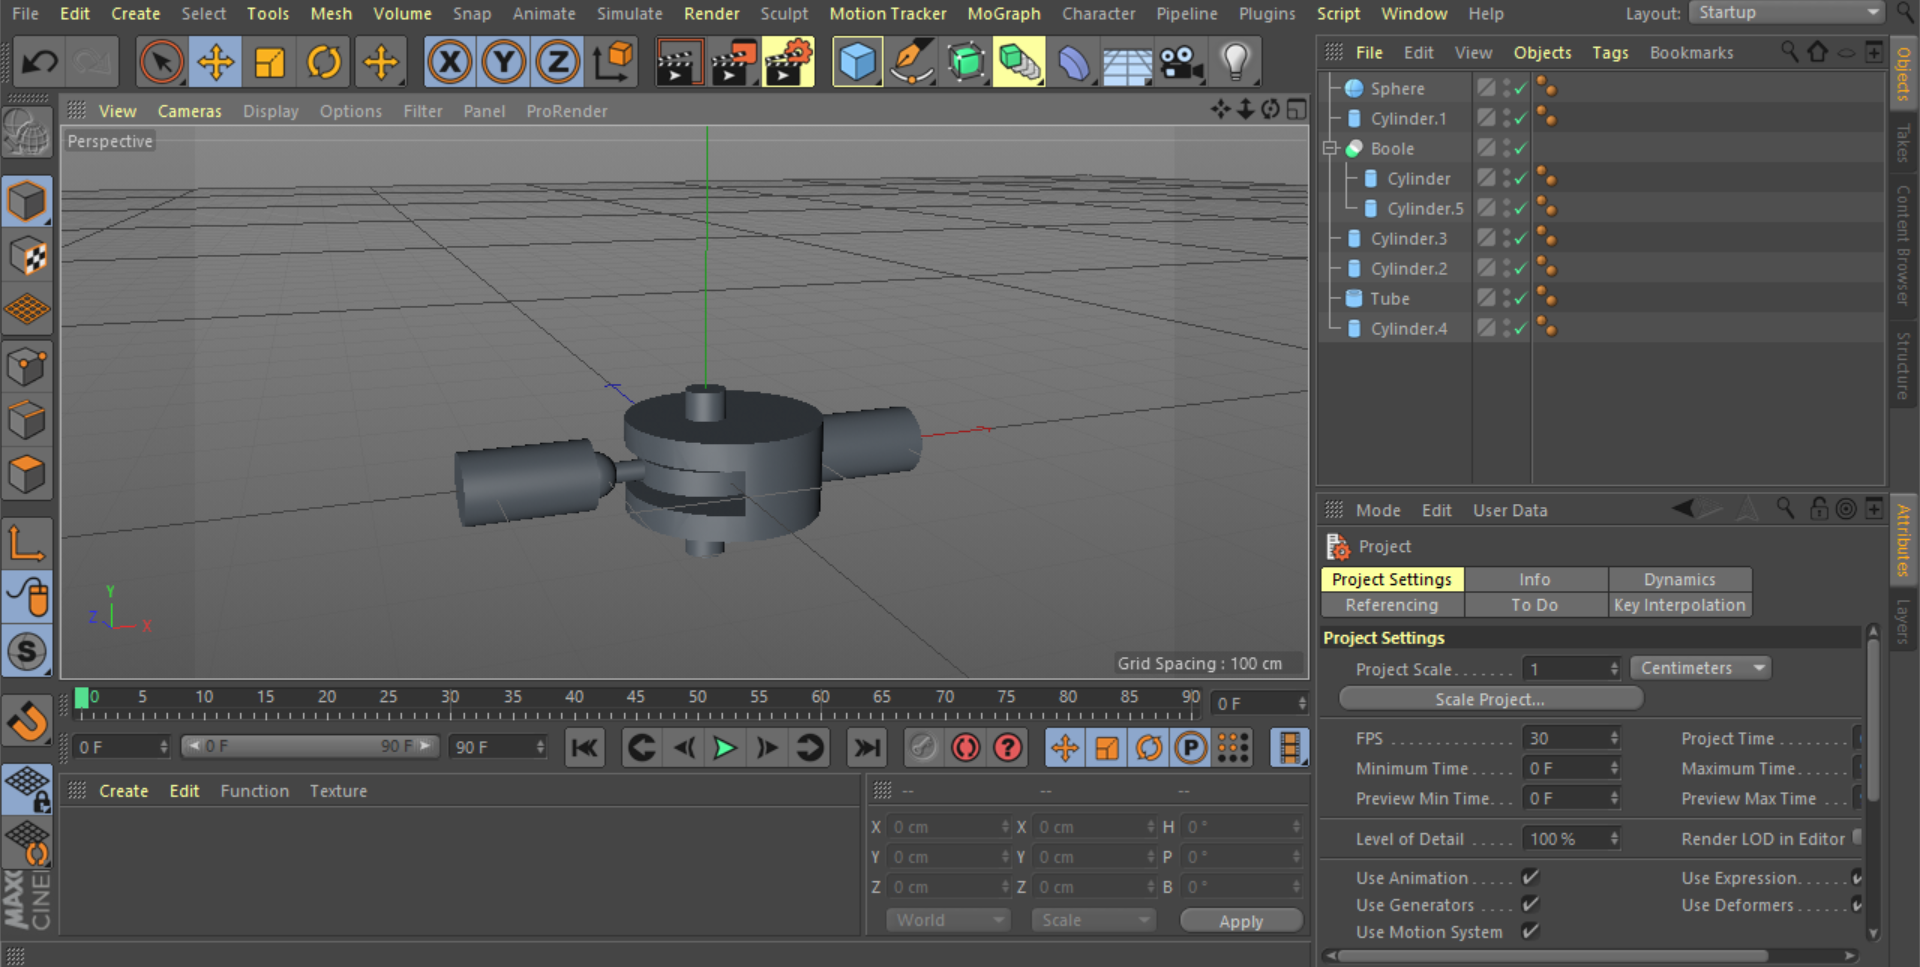Toggle X-axis lock
Image resolution: width=1920 pixels, height=967 pixels.
[450, 62]
